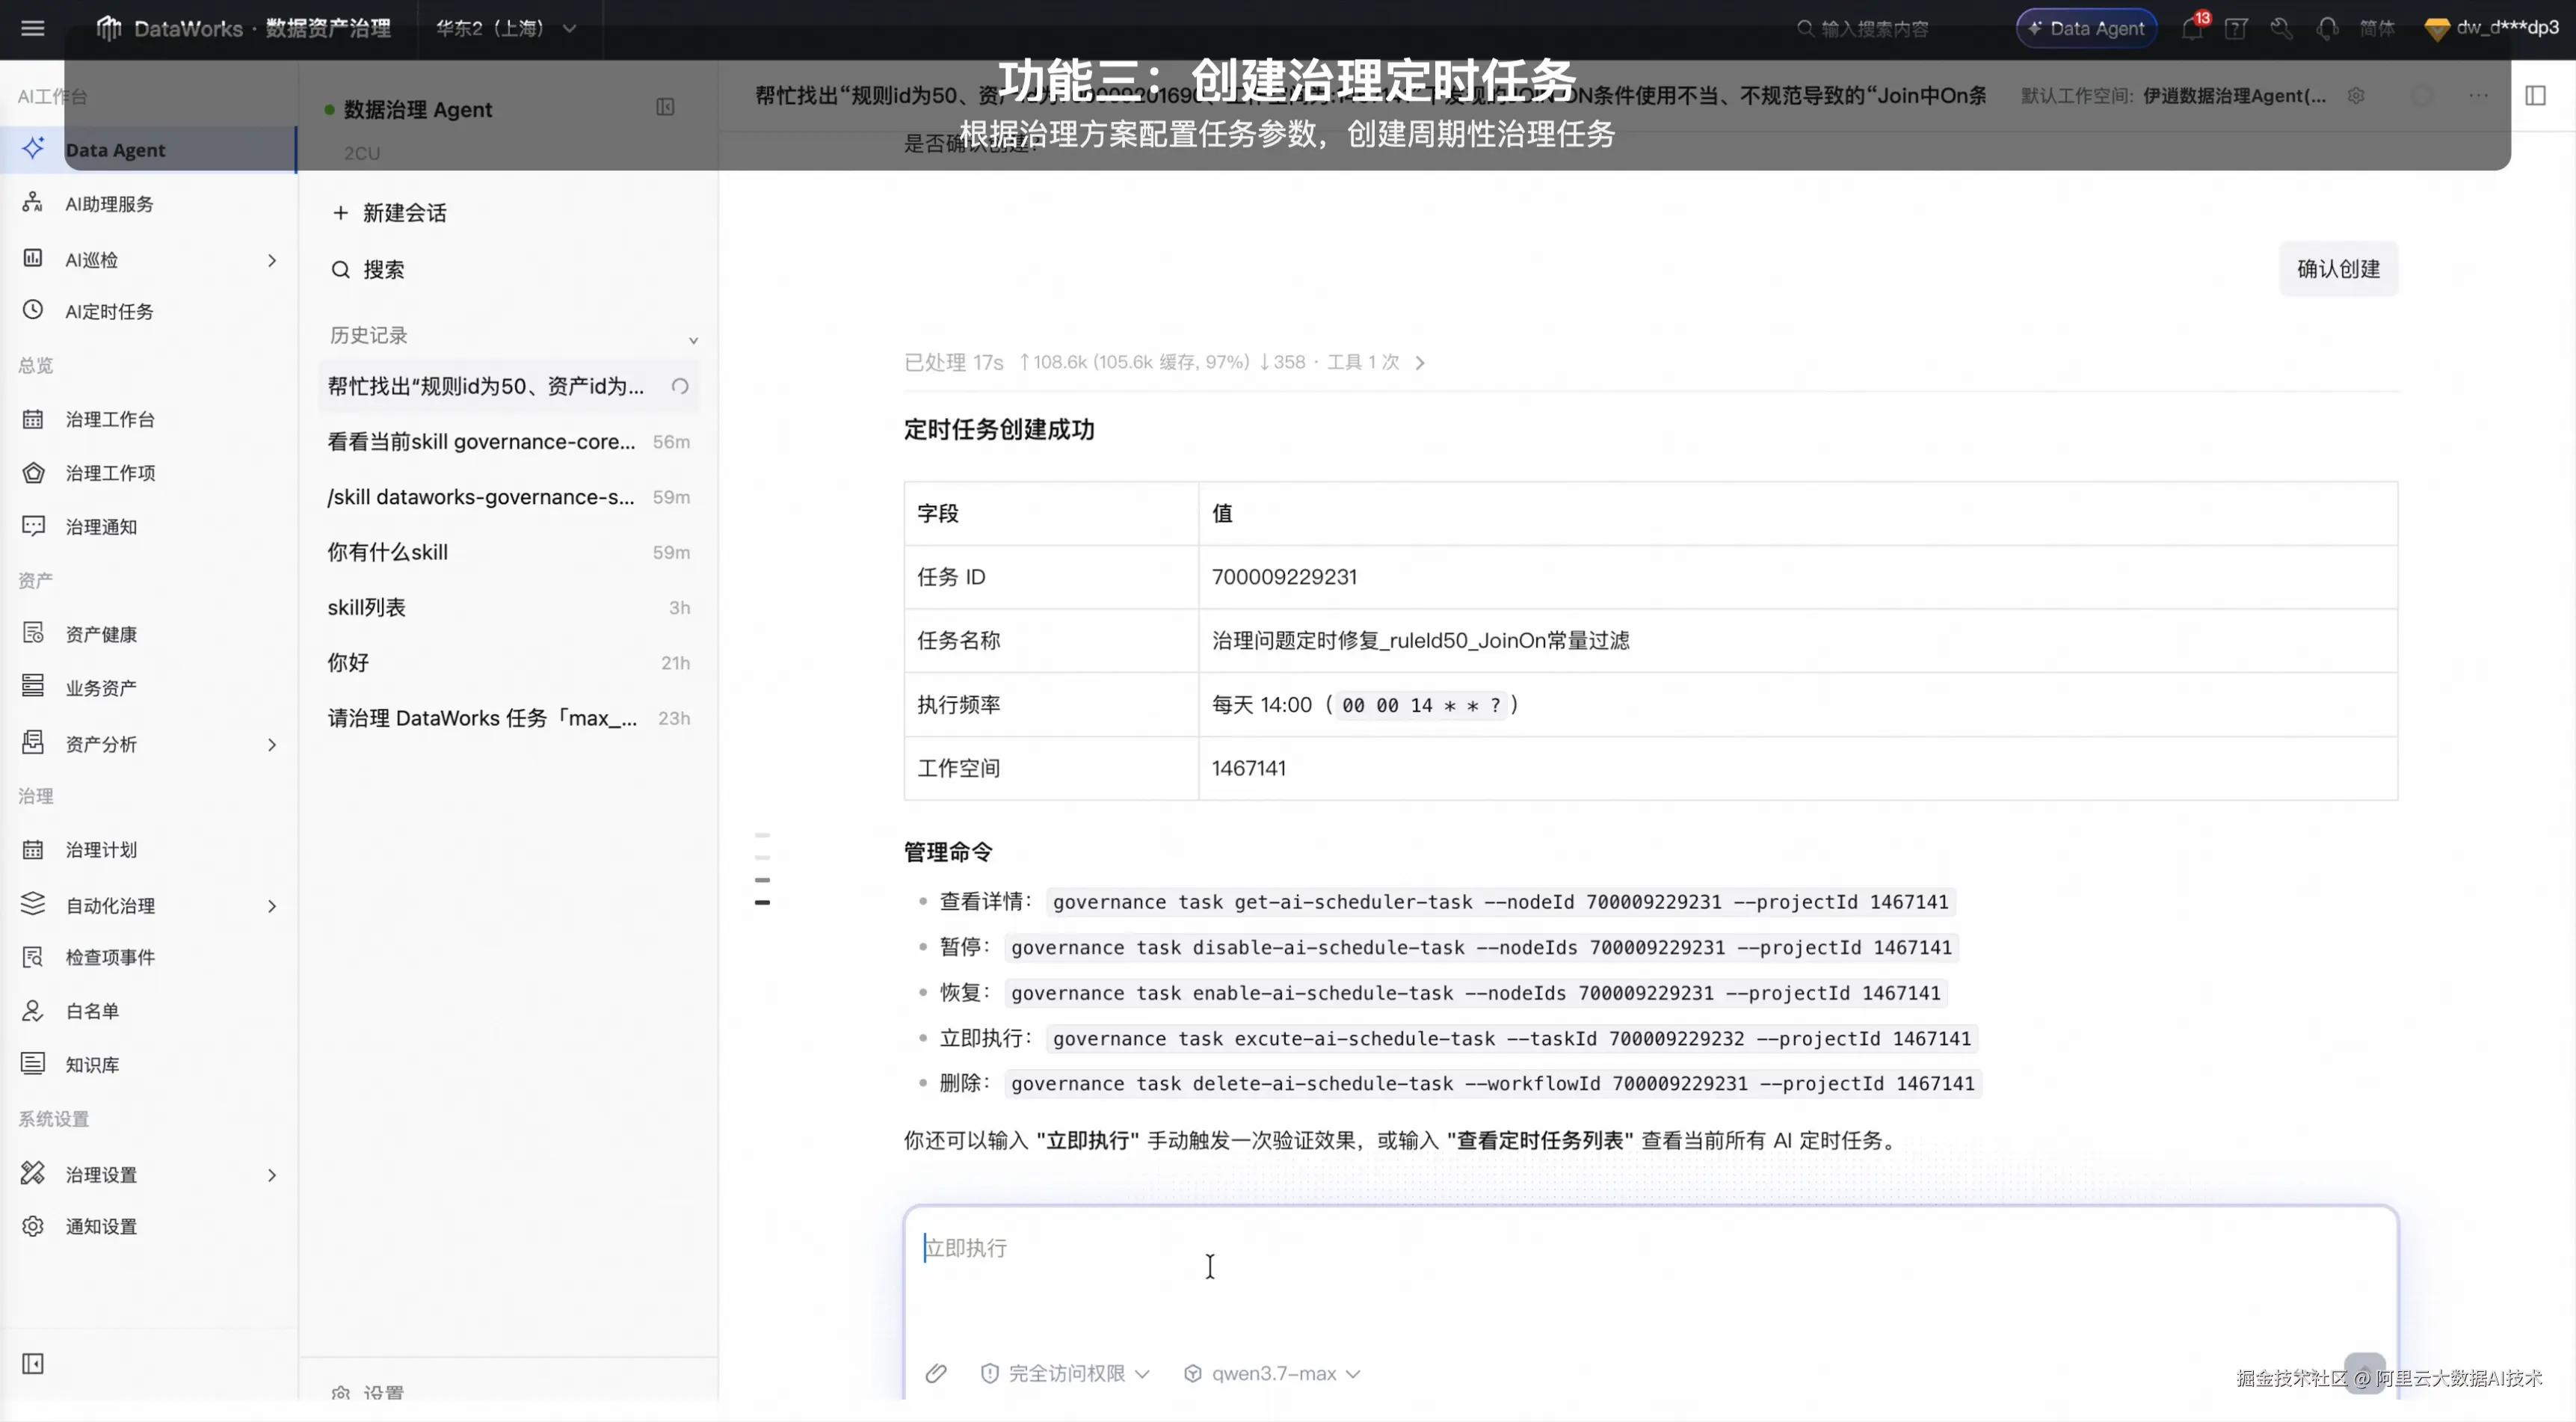Click the AI巡检 chart icon
The image size is (2576, 1422).
pos(33,258)
